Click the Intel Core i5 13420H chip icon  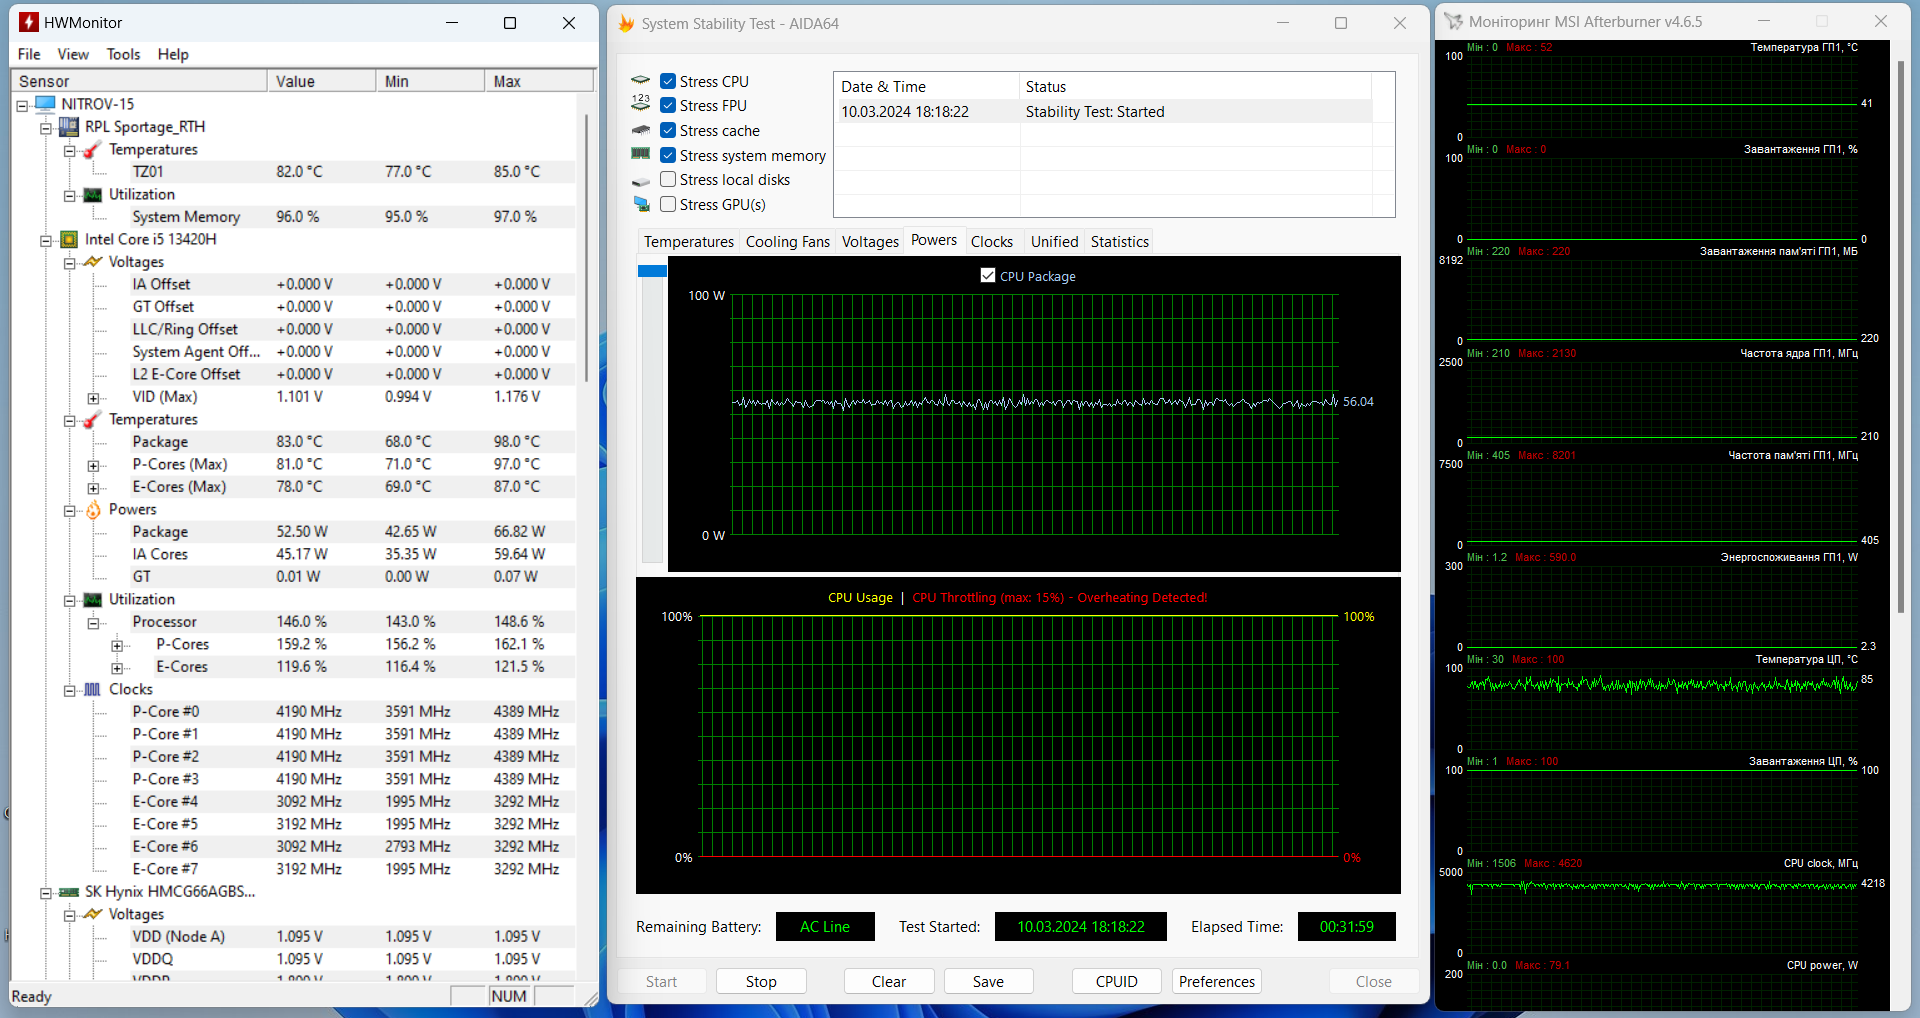[x=69, y=239]
